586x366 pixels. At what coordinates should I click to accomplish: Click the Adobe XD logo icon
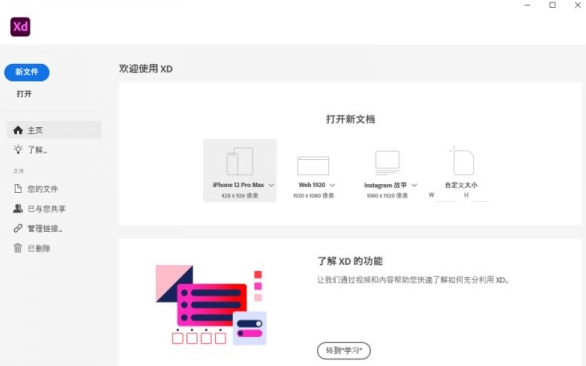[x=20, y=27]
